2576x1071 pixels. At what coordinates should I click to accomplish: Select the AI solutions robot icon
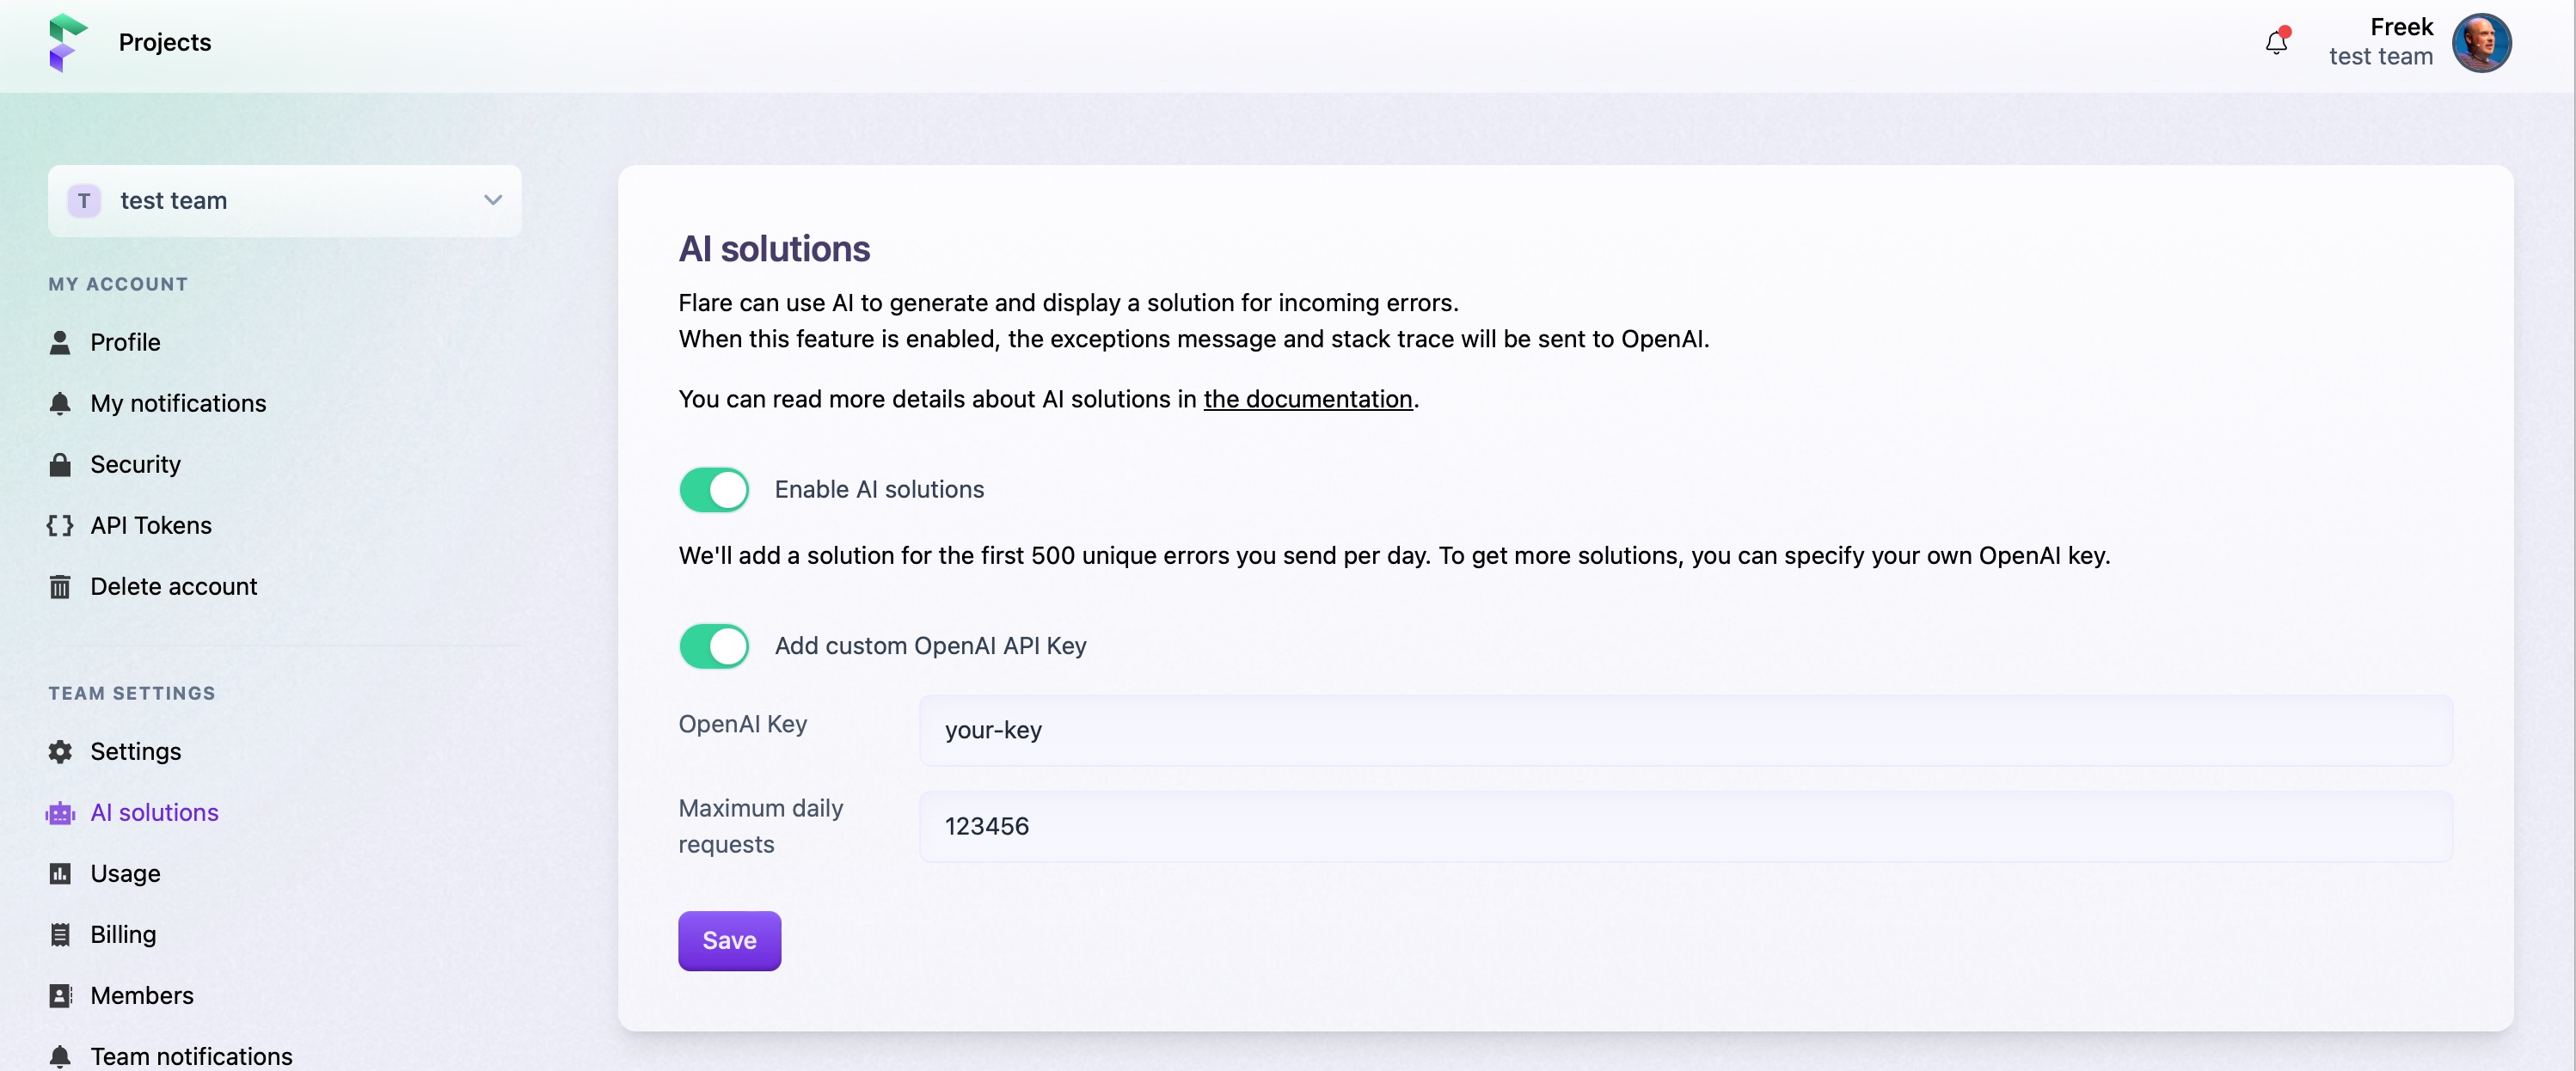(x=60, y=812)
